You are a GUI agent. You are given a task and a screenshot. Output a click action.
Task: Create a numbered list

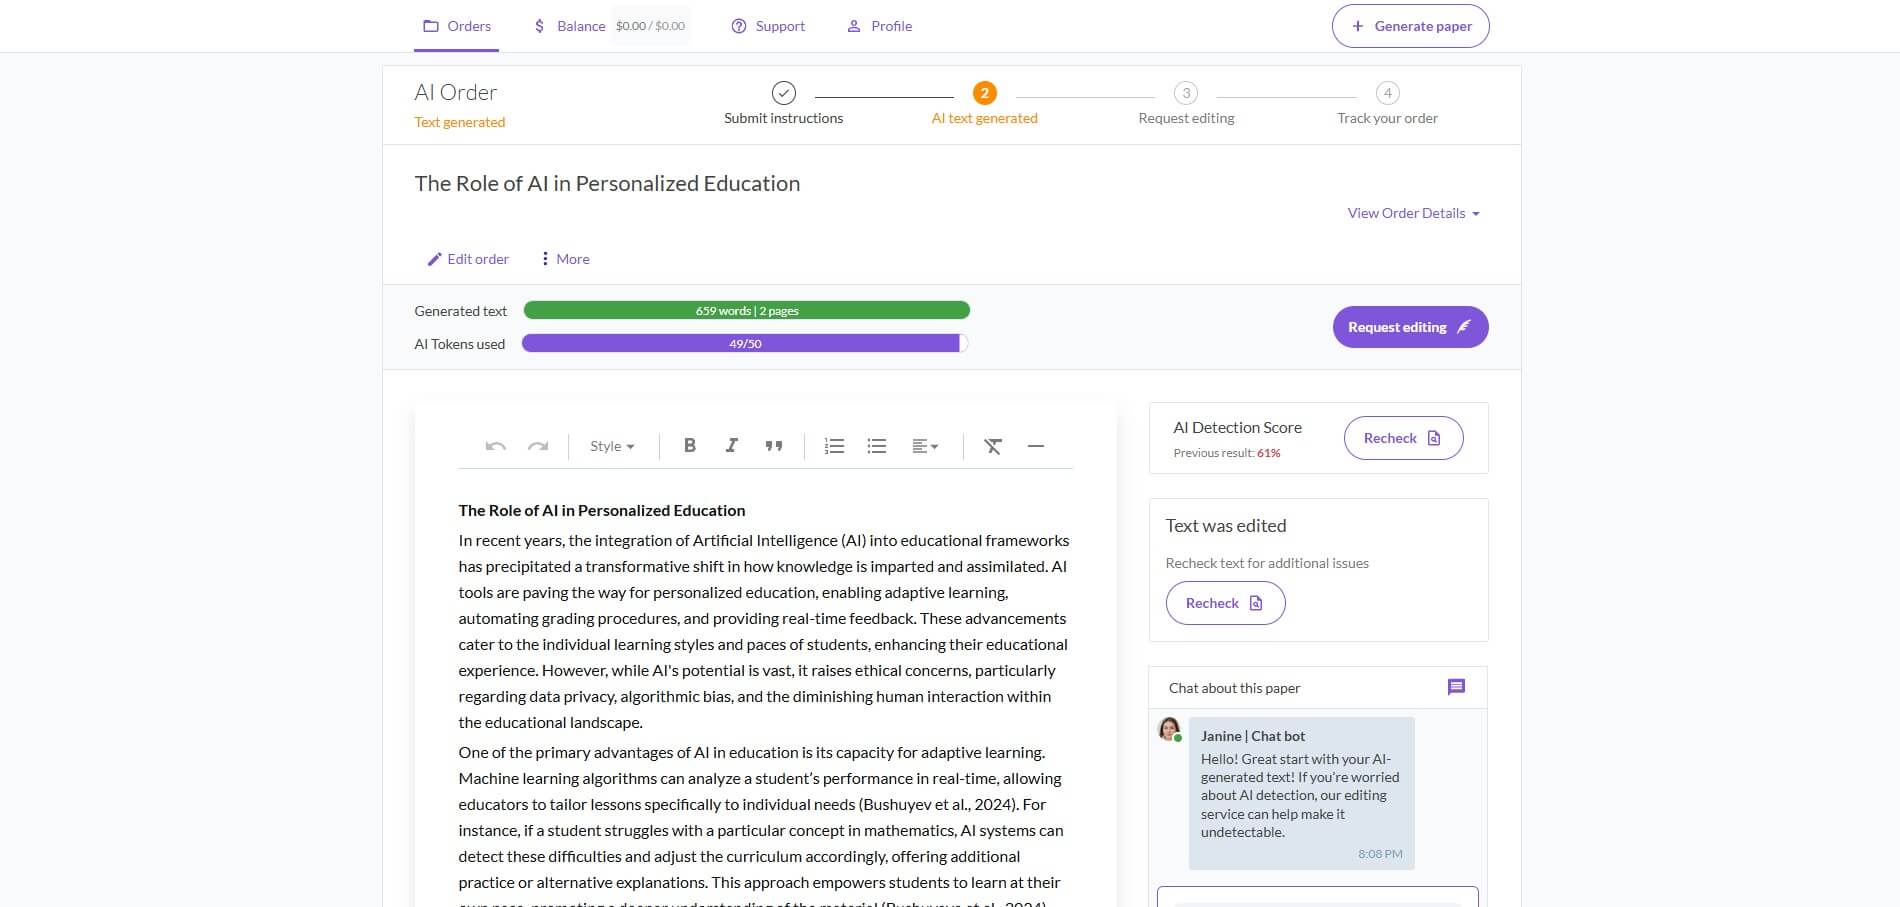coord(834,446)
